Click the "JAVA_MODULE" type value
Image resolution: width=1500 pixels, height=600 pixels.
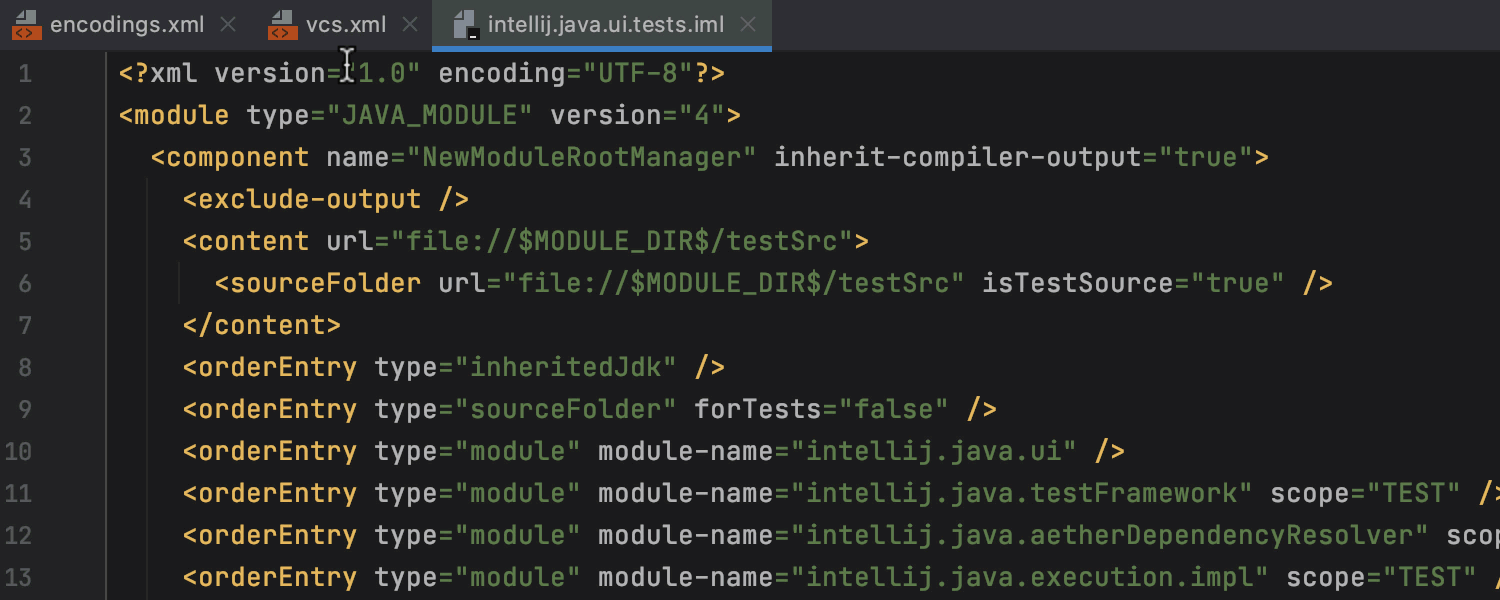point(429,116)
